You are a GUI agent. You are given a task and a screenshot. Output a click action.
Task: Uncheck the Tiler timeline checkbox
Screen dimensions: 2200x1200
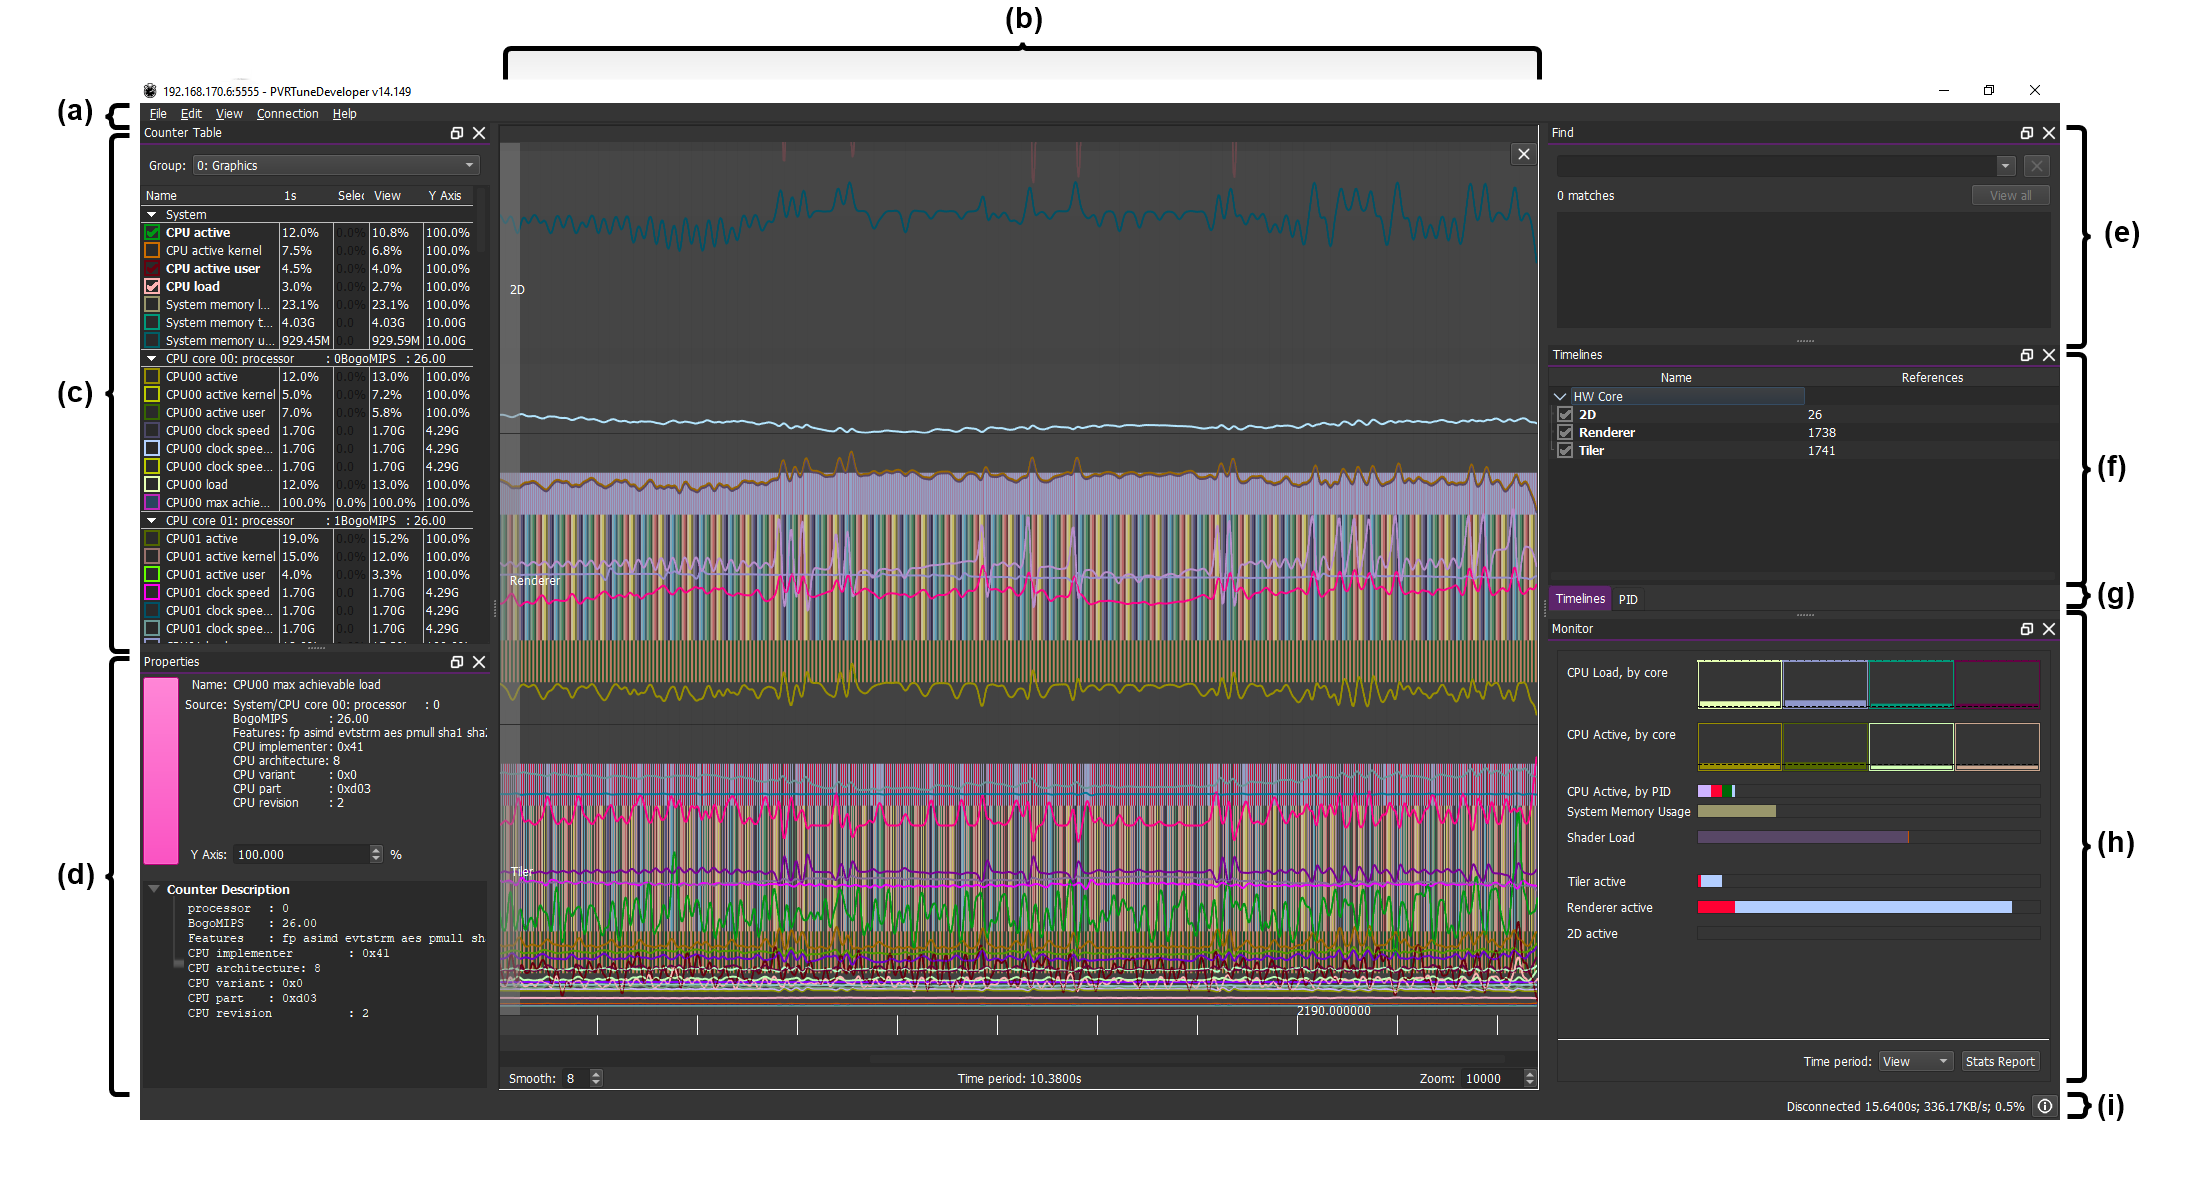point(1566,451)
